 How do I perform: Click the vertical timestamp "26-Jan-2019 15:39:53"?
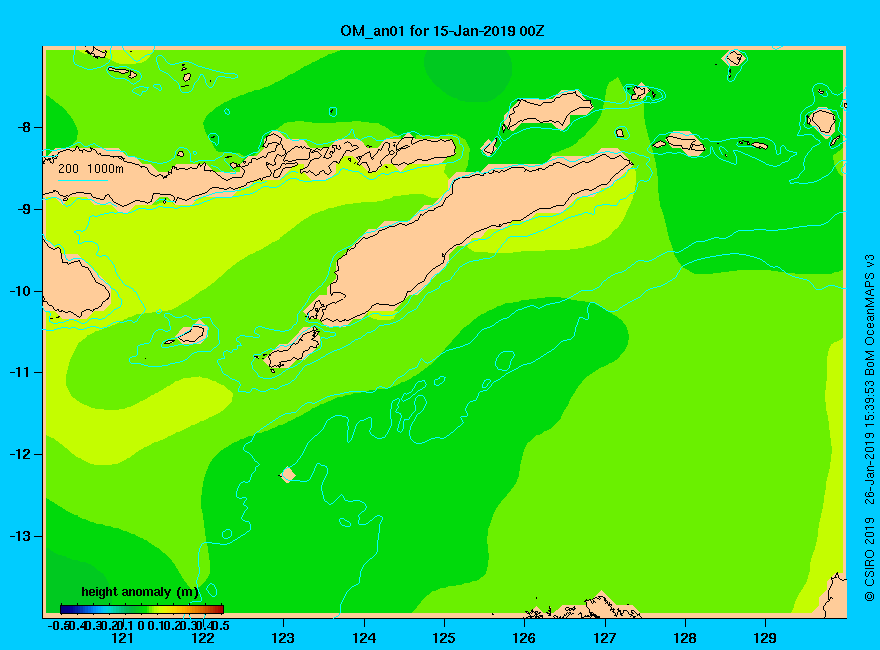(869, 443)
